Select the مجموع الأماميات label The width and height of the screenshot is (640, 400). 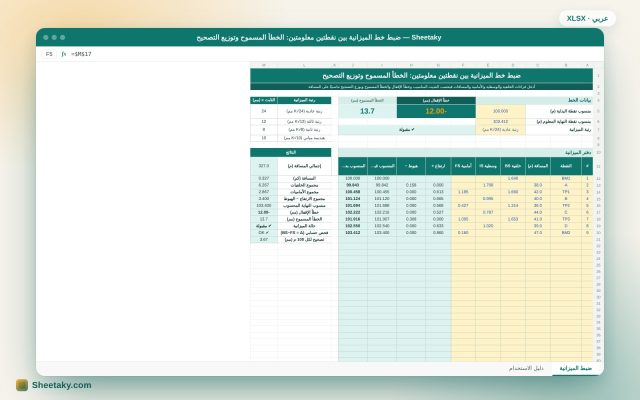(304, 192)
